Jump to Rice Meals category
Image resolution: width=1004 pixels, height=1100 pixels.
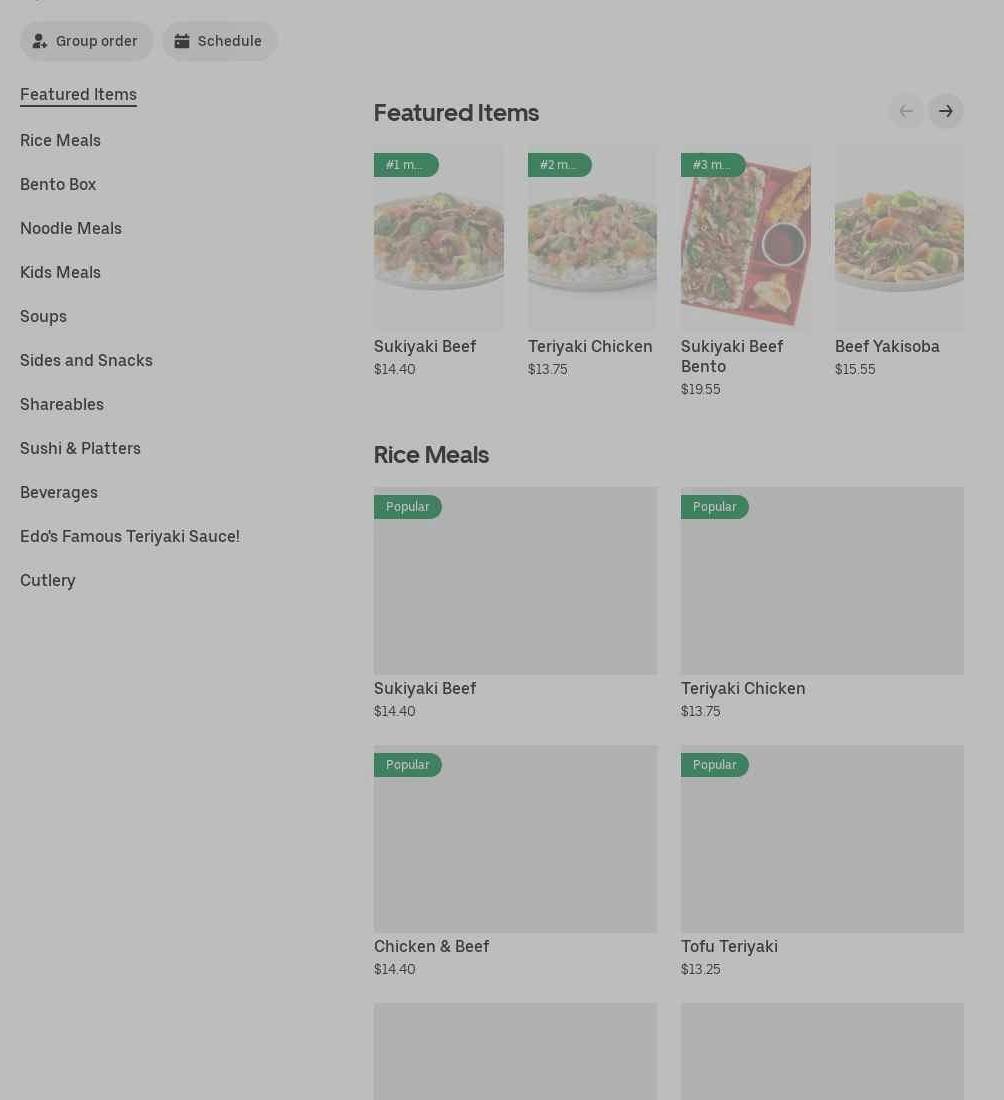click(60, 140)
